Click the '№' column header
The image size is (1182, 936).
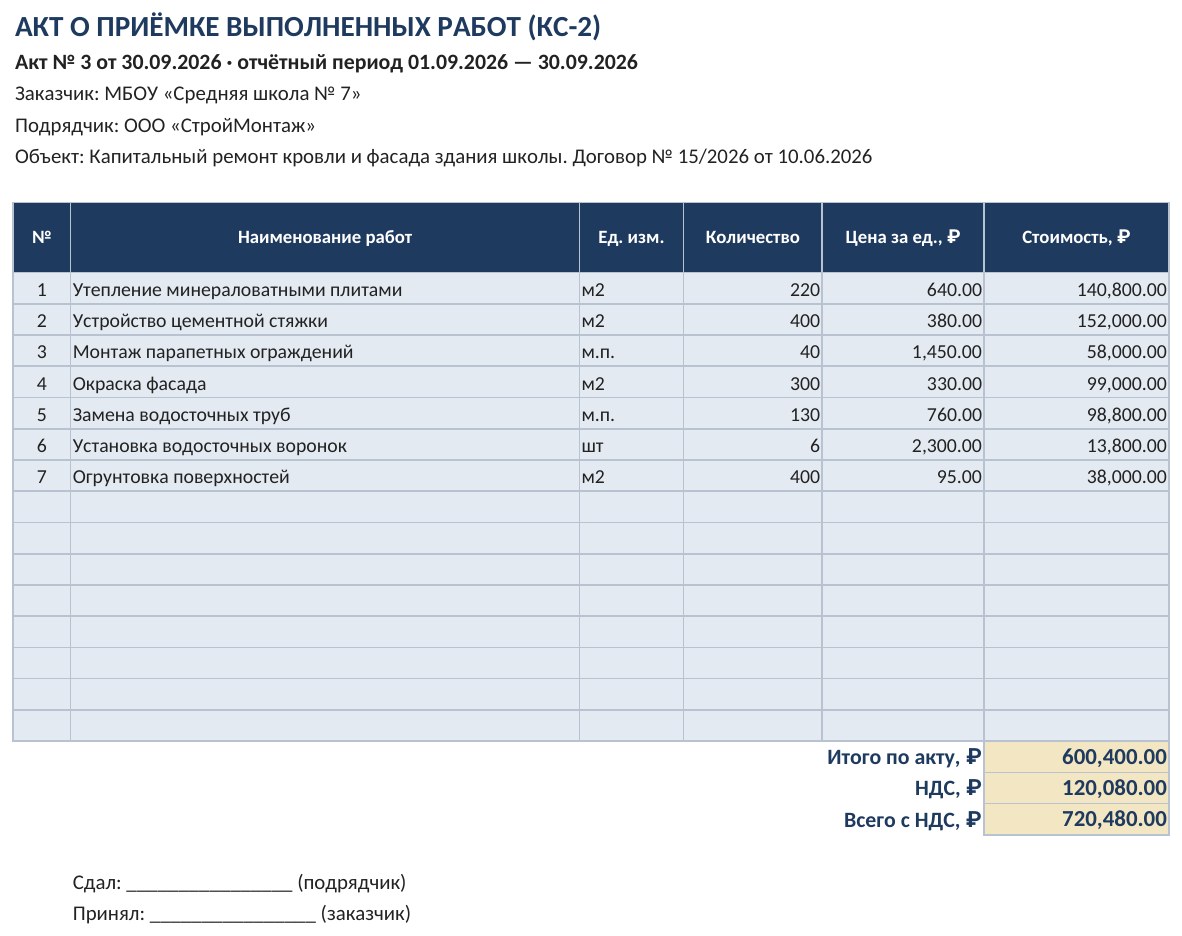41,237
